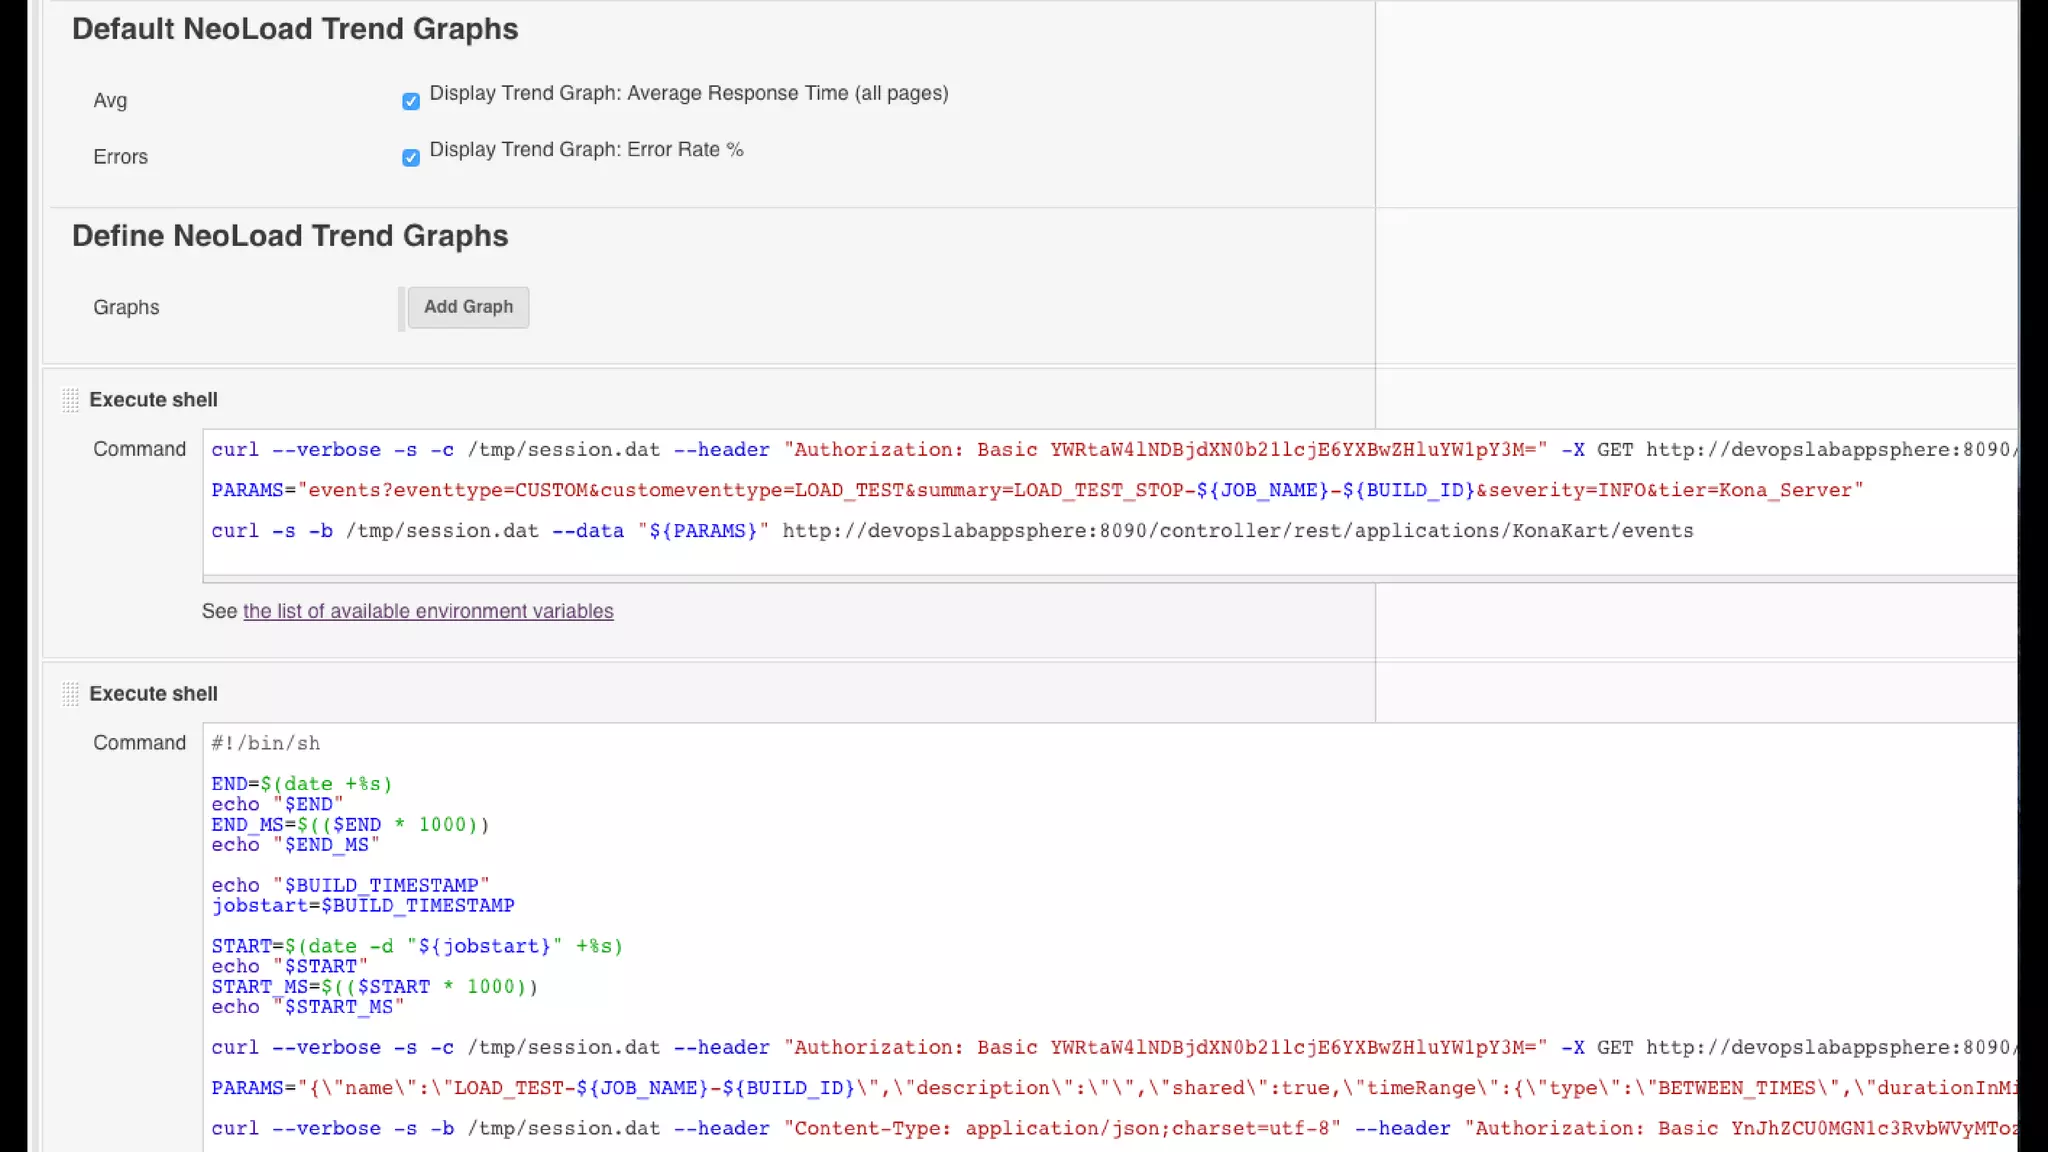Click the 'Display Trend Graph: Error Rate %' label
Image resolution: width=2048 pixels, height=1152 pixels.
tap(586, 150)
